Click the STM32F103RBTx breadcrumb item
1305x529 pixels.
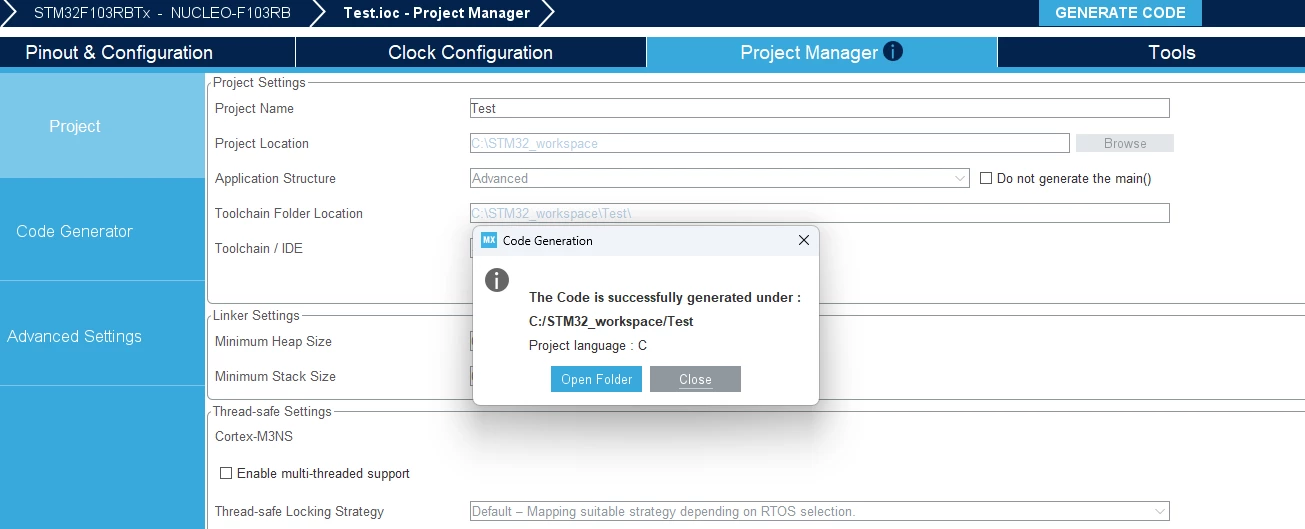point(92,13)
